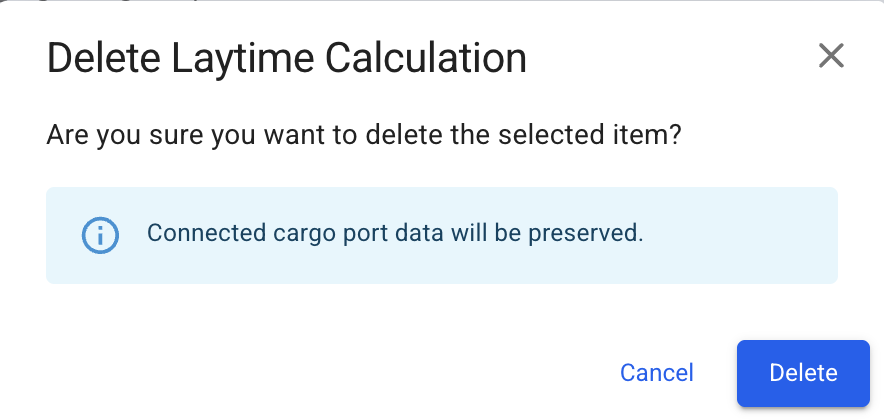The height and width of the screenshot is (420, 884).
Task: Hit the blue Delete confirmation button
Action: coord(803,373)
